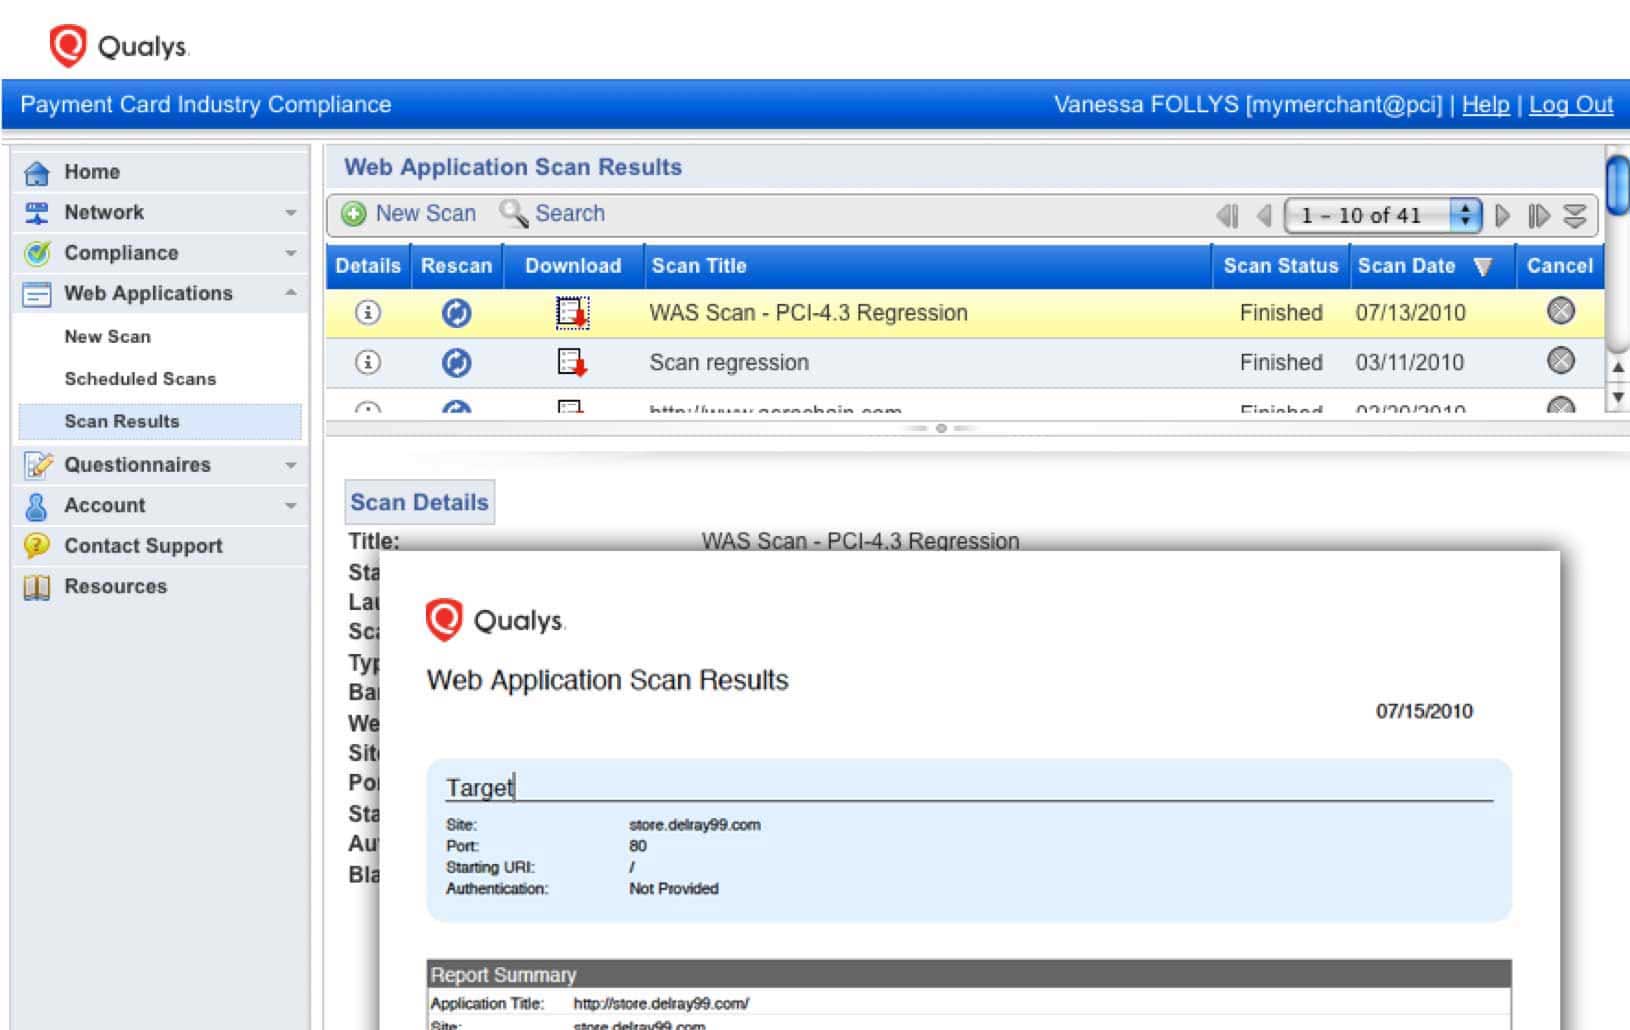Open Search in the scan toolbar

[553, 214]
